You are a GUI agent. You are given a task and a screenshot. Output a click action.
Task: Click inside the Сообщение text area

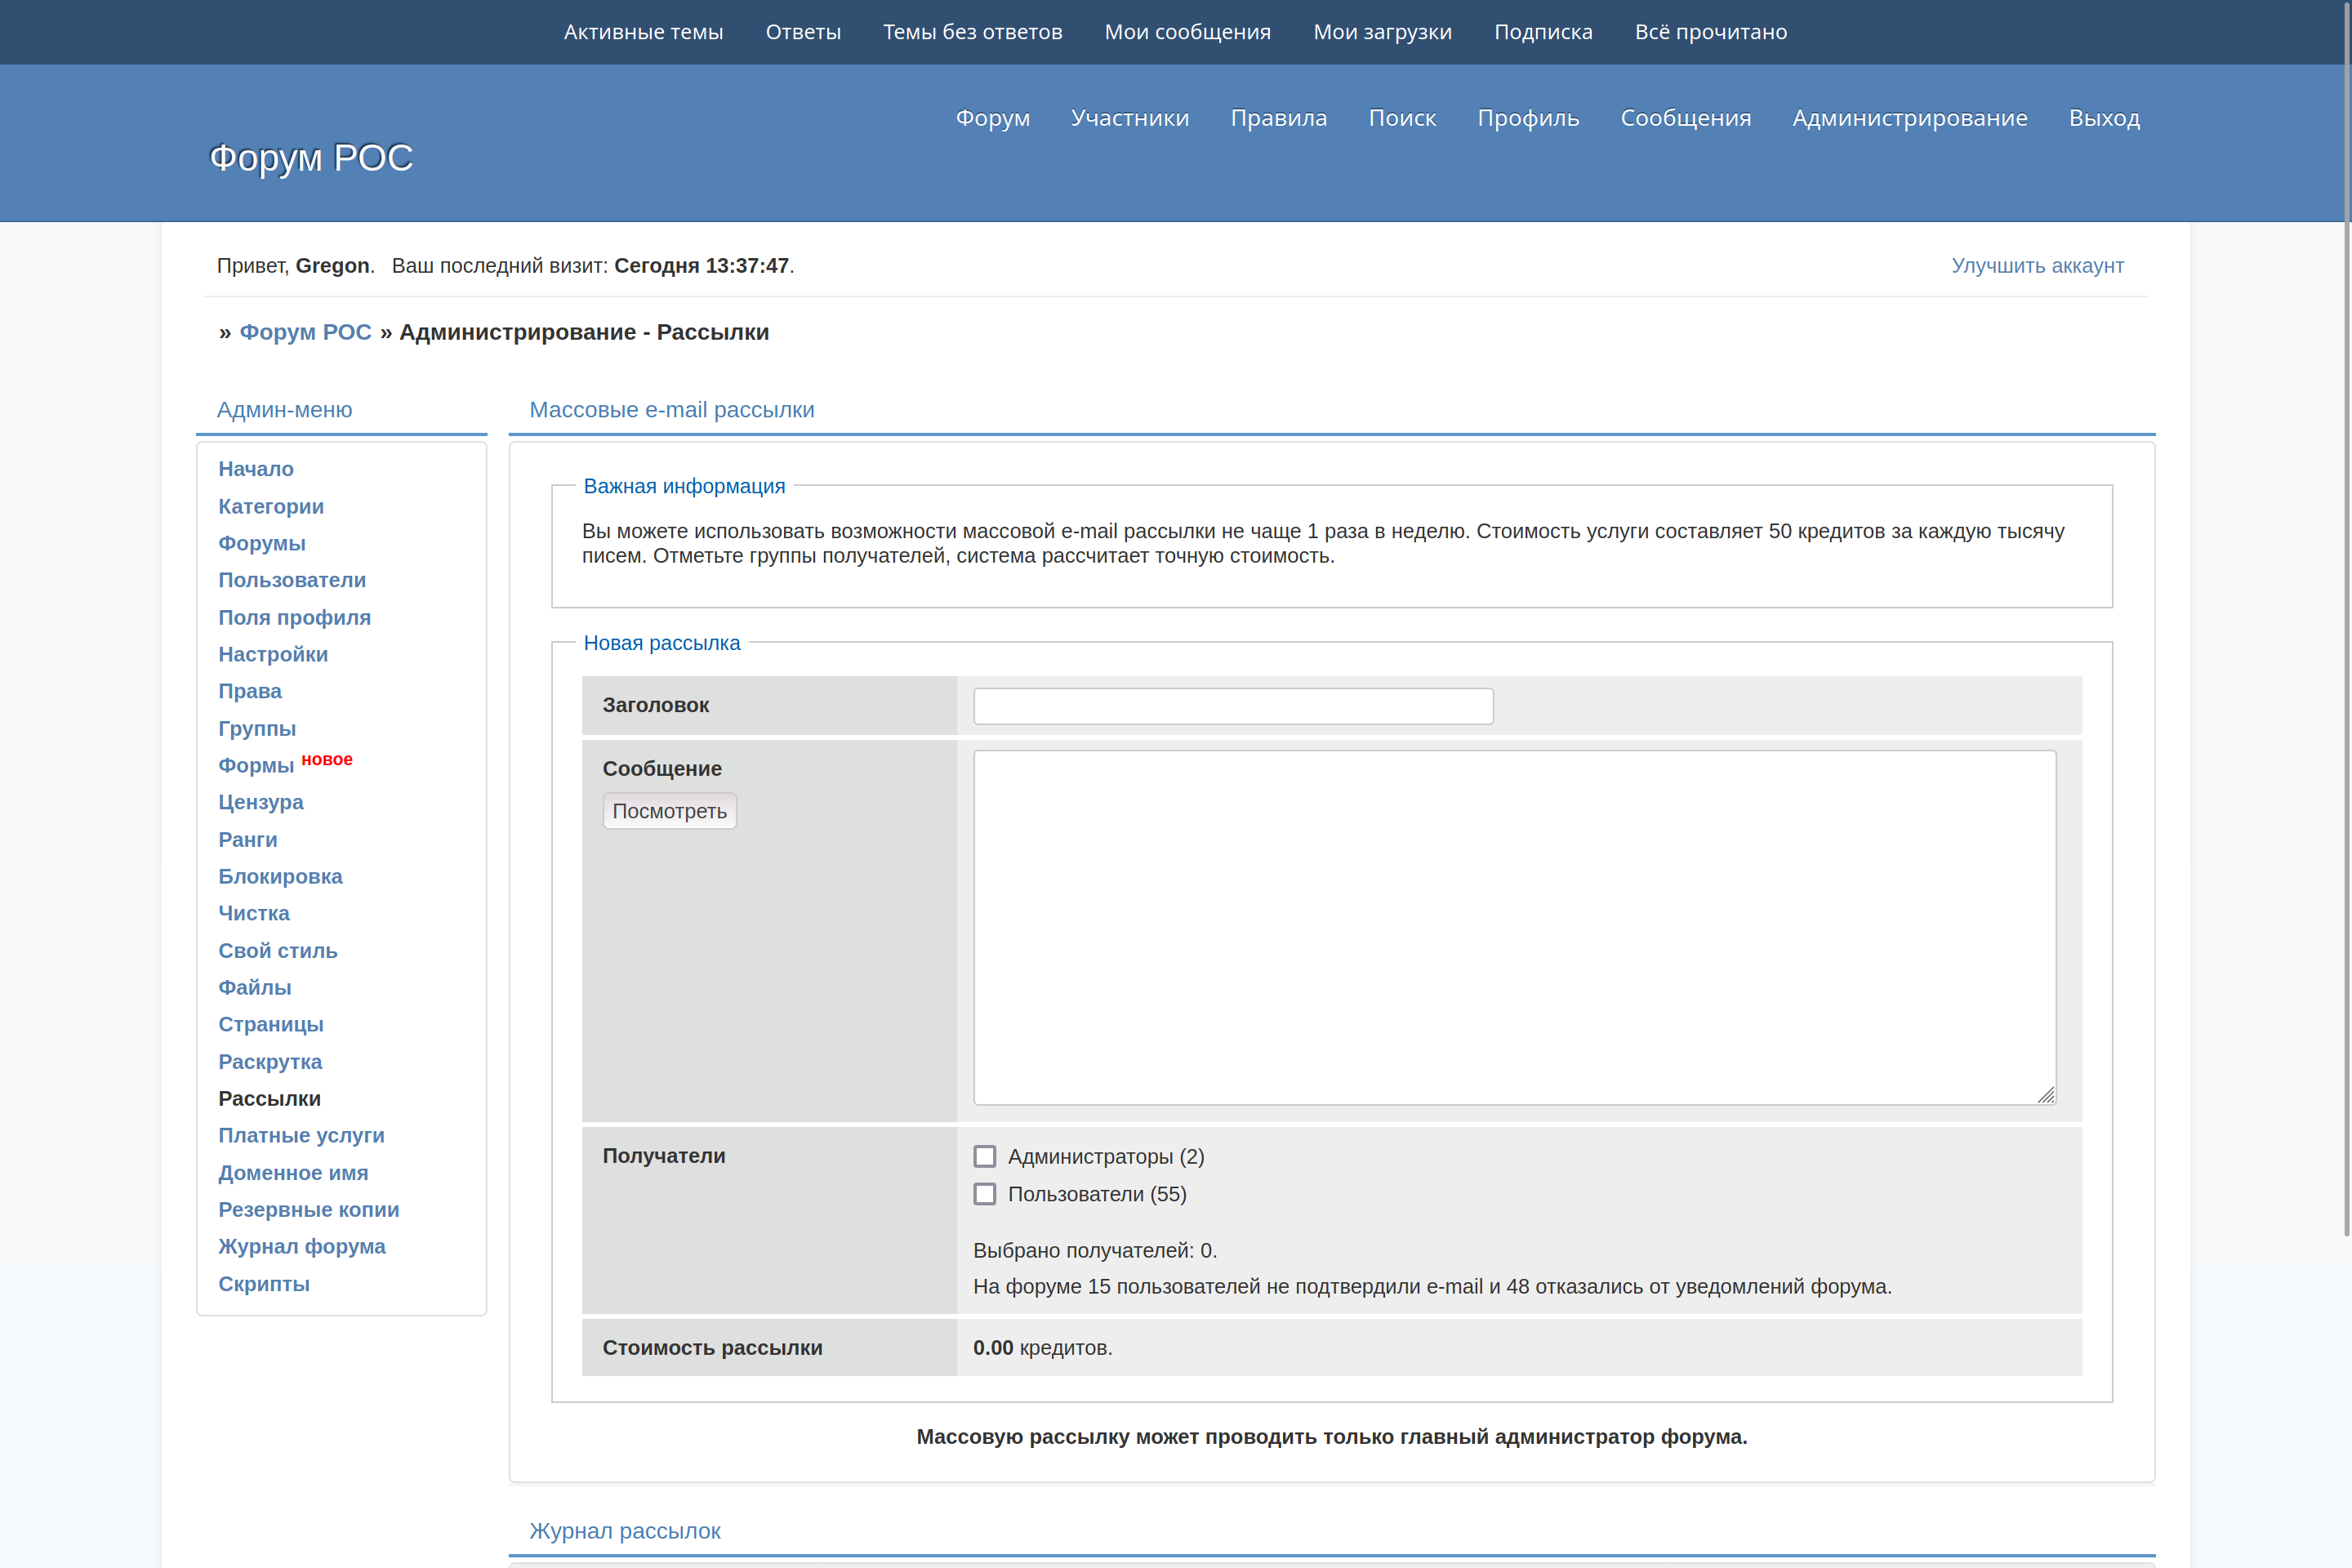coord(1514,927)
